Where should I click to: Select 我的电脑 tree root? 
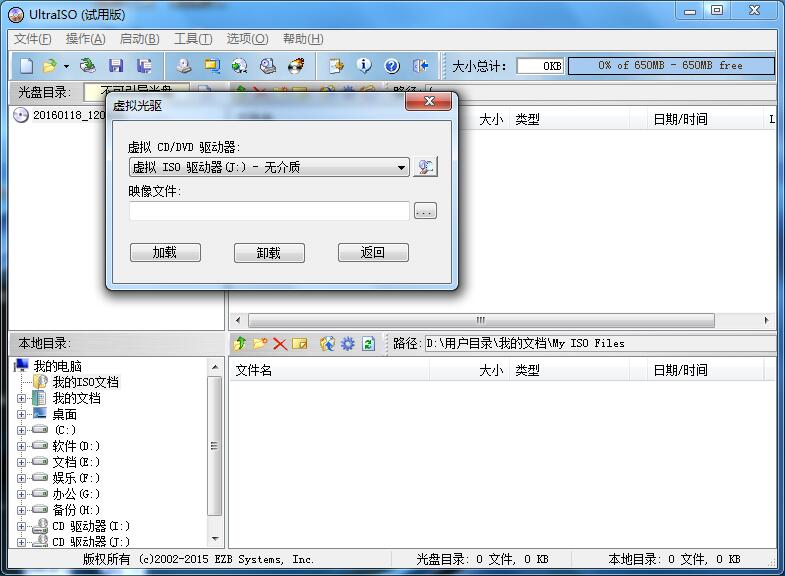(57, 366)
